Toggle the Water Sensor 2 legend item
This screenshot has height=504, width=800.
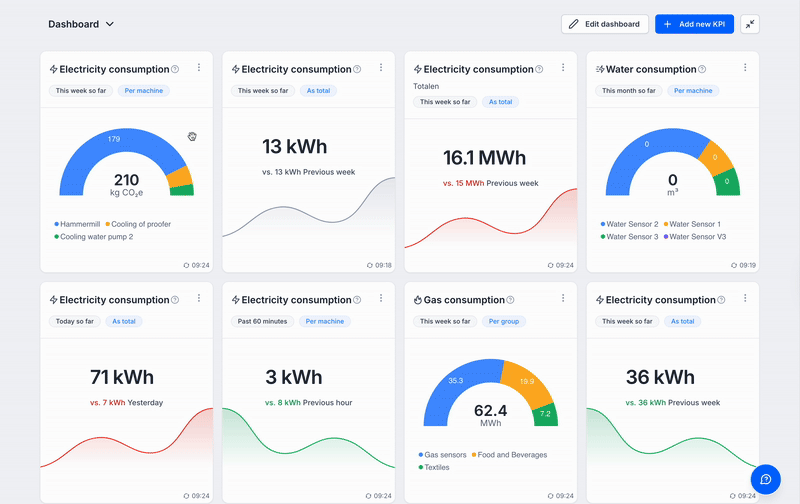click(630, 224)
